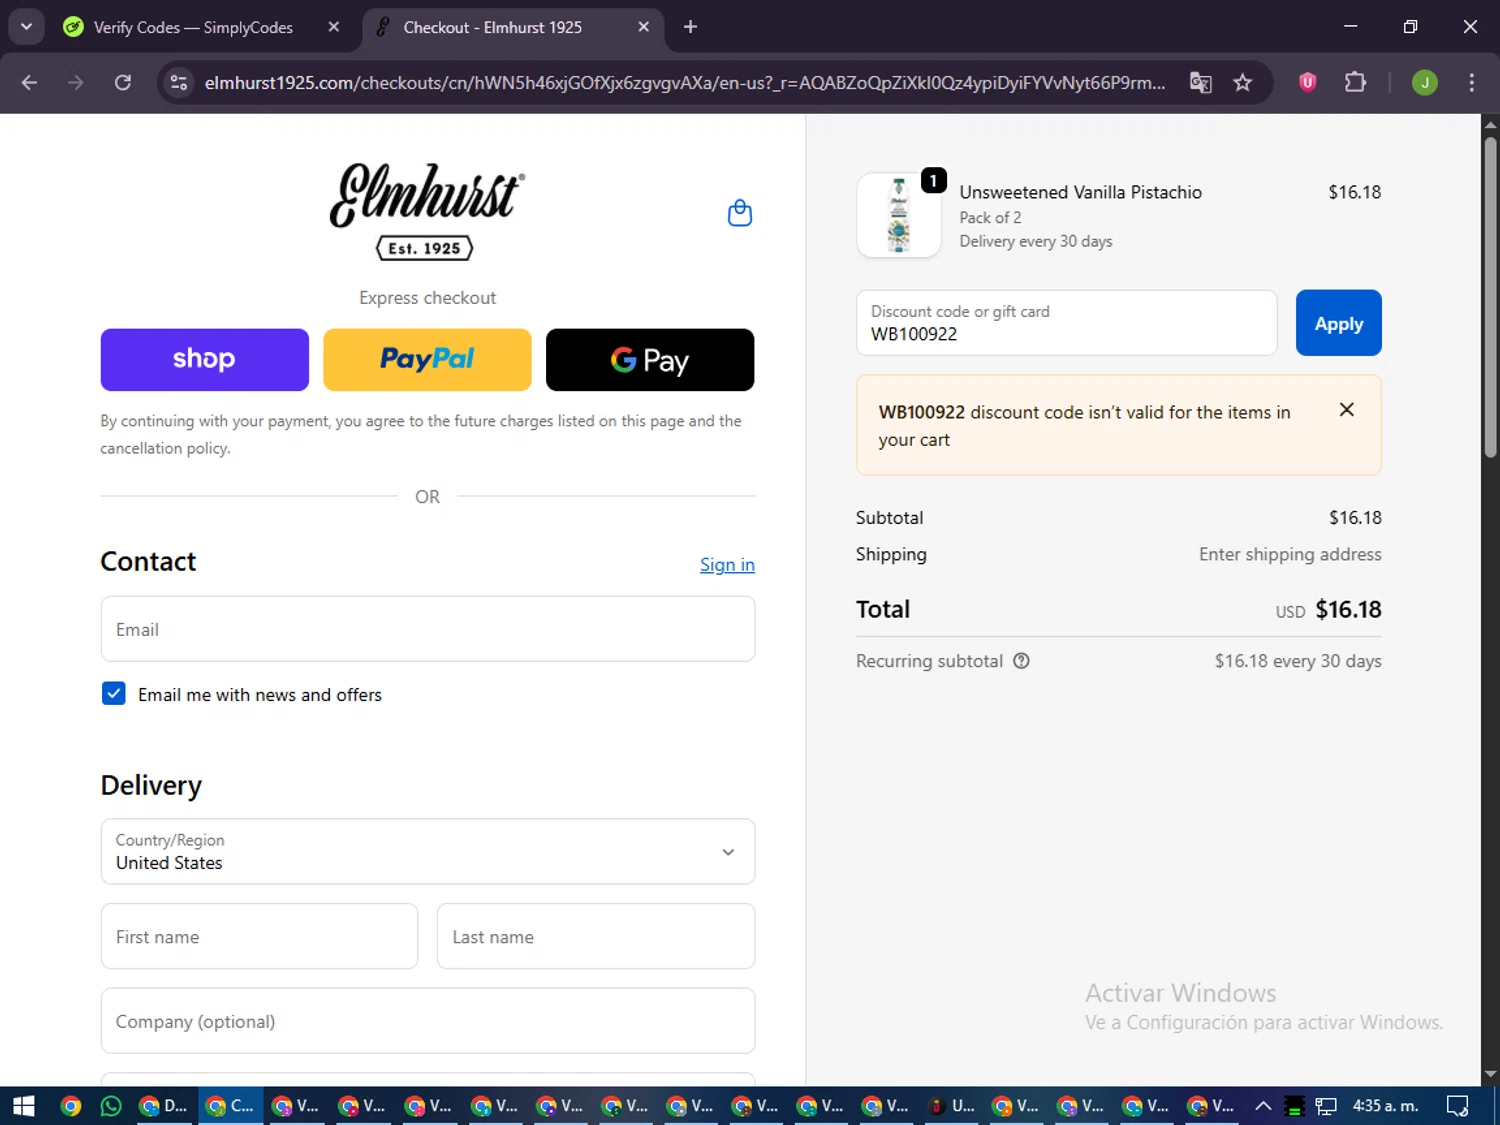Click the Elmhurst Est. 1925 logo
The height and width of the screenshot is (1125, 1500).
coord(427,211)
